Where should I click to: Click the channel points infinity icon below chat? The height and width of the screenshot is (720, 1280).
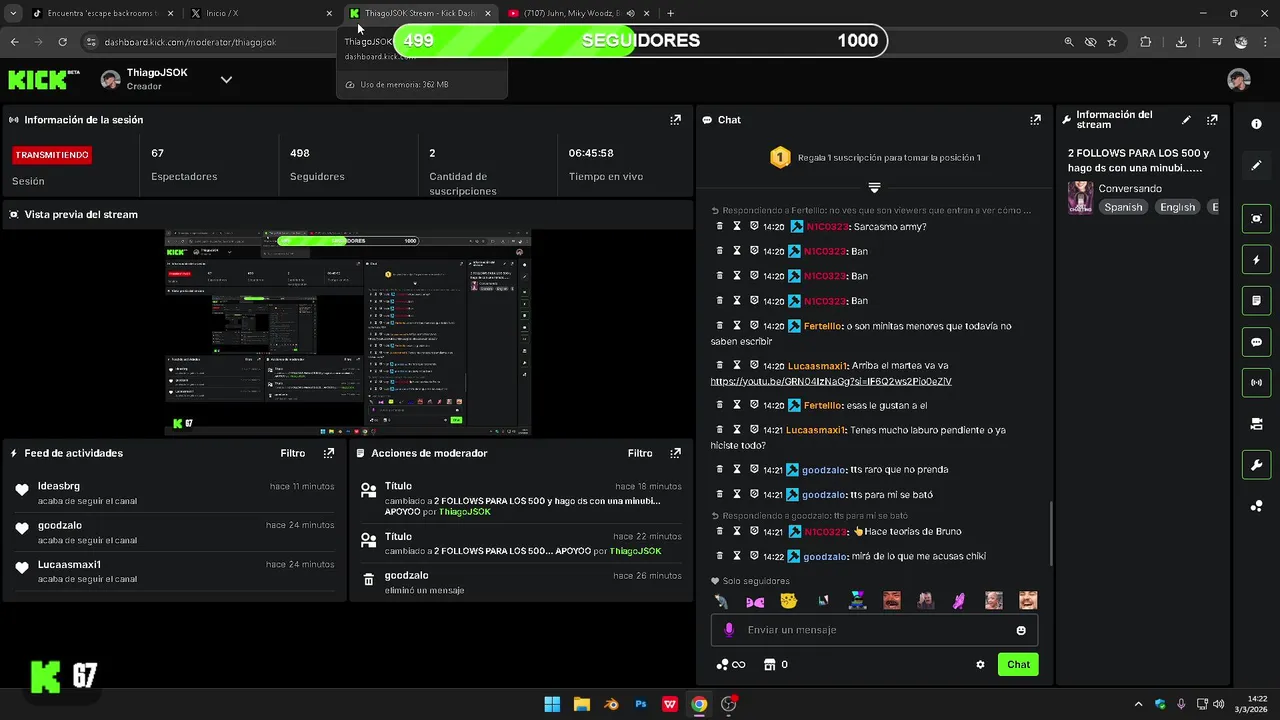click(x=731, y=664)
